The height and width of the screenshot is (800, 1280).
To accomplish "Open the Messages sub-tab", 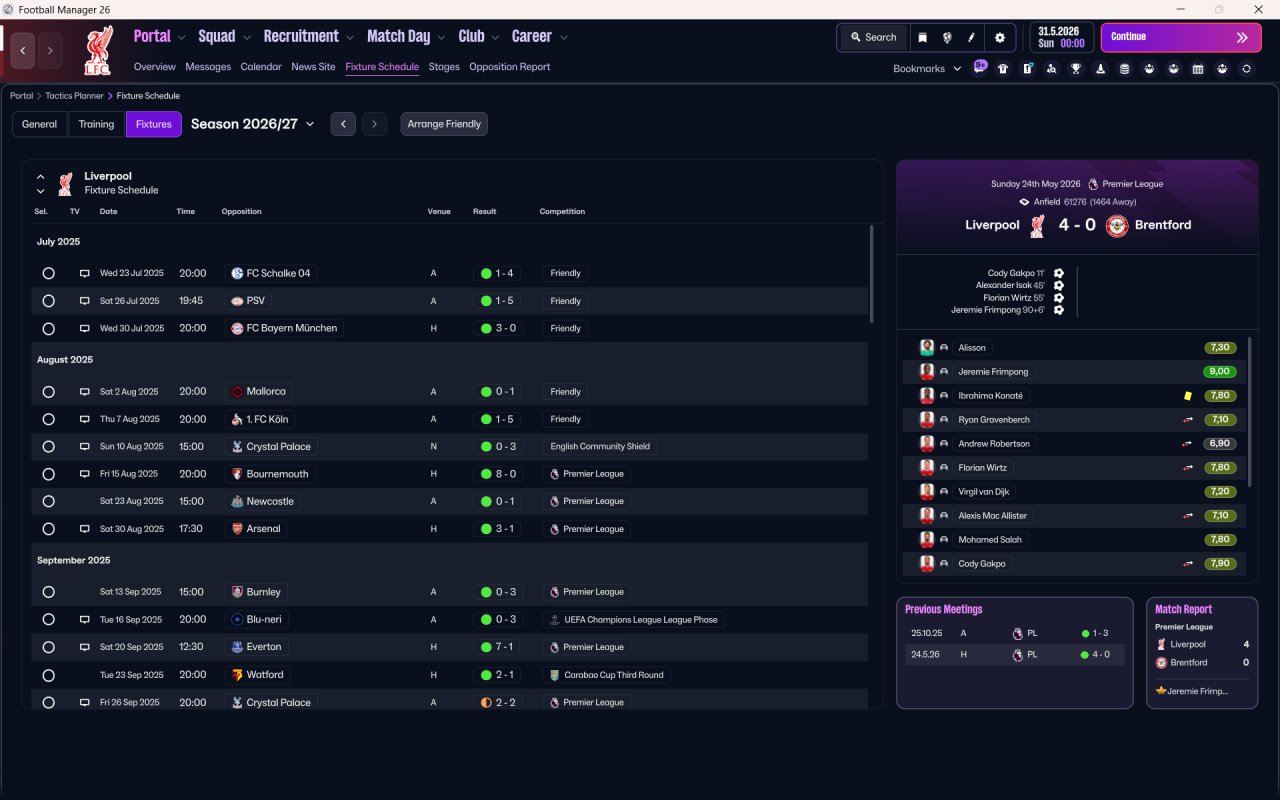I will tap(208, 67).
